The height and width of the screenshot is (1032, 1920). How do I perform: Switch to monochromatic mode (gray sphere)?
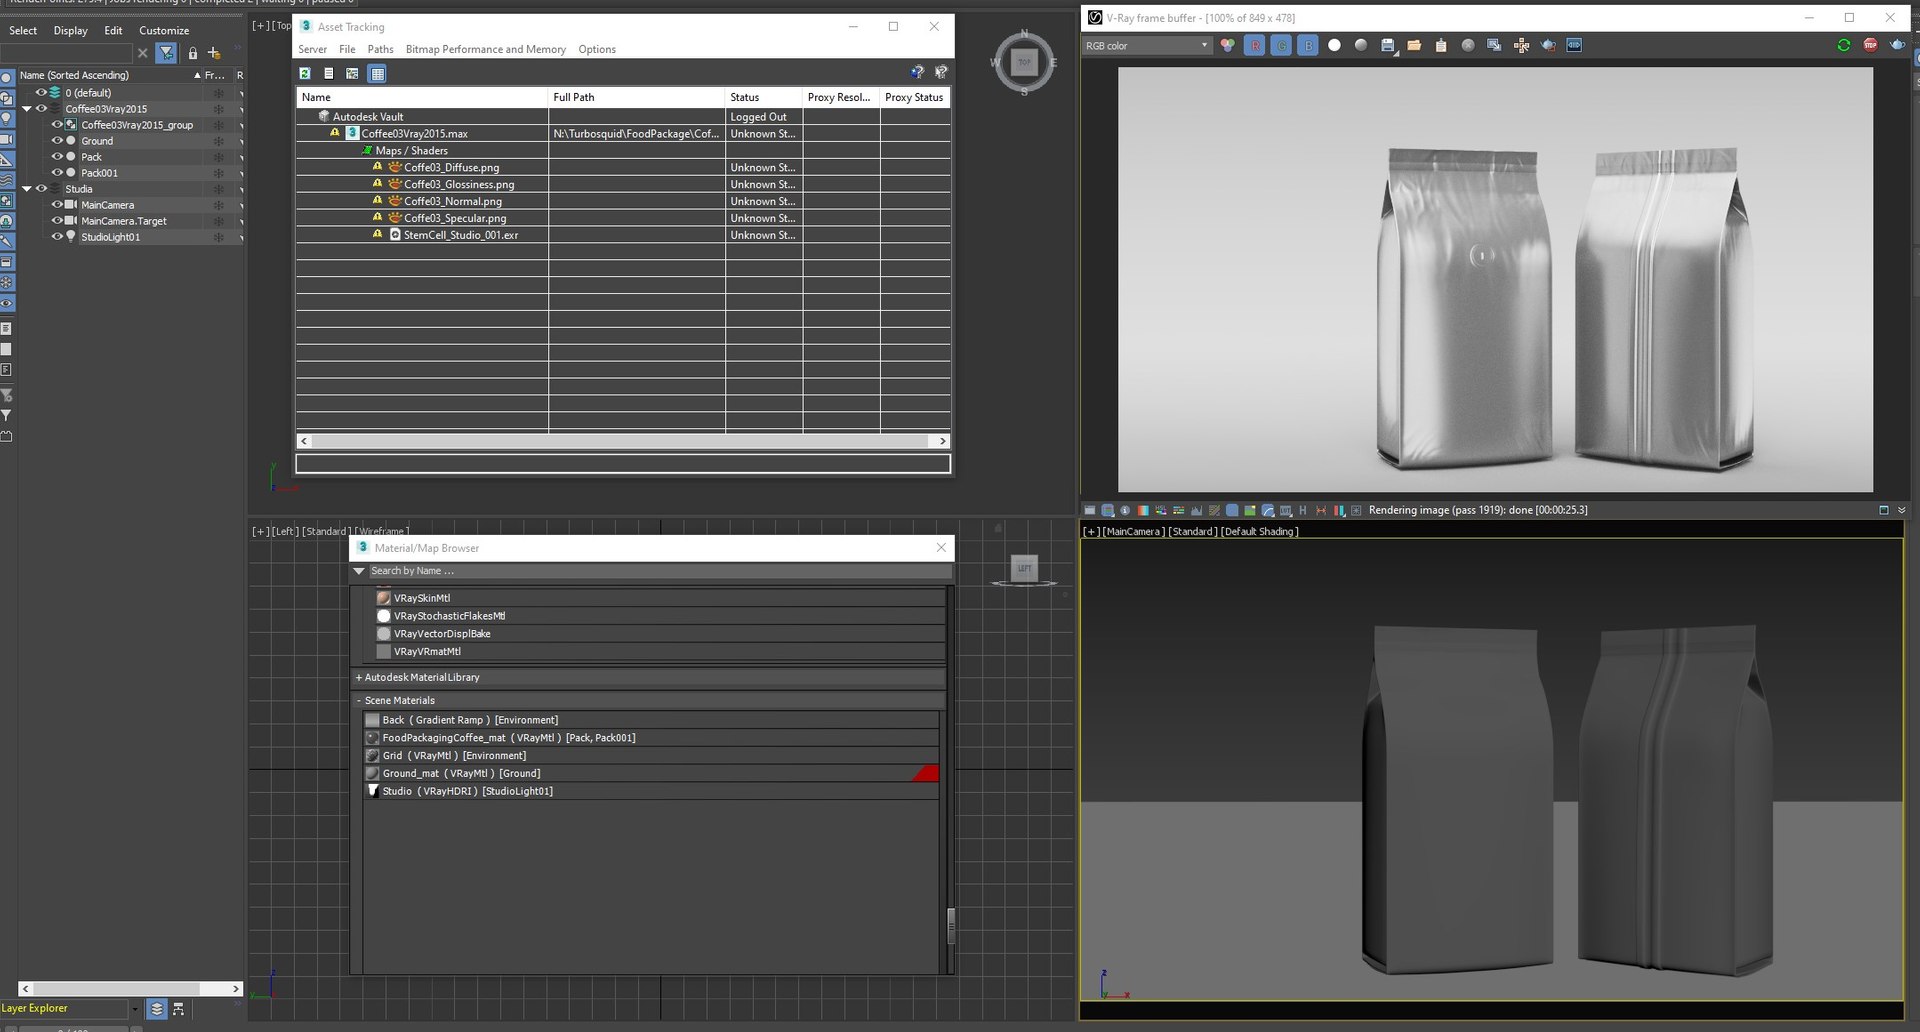[x=1361, y=45]
